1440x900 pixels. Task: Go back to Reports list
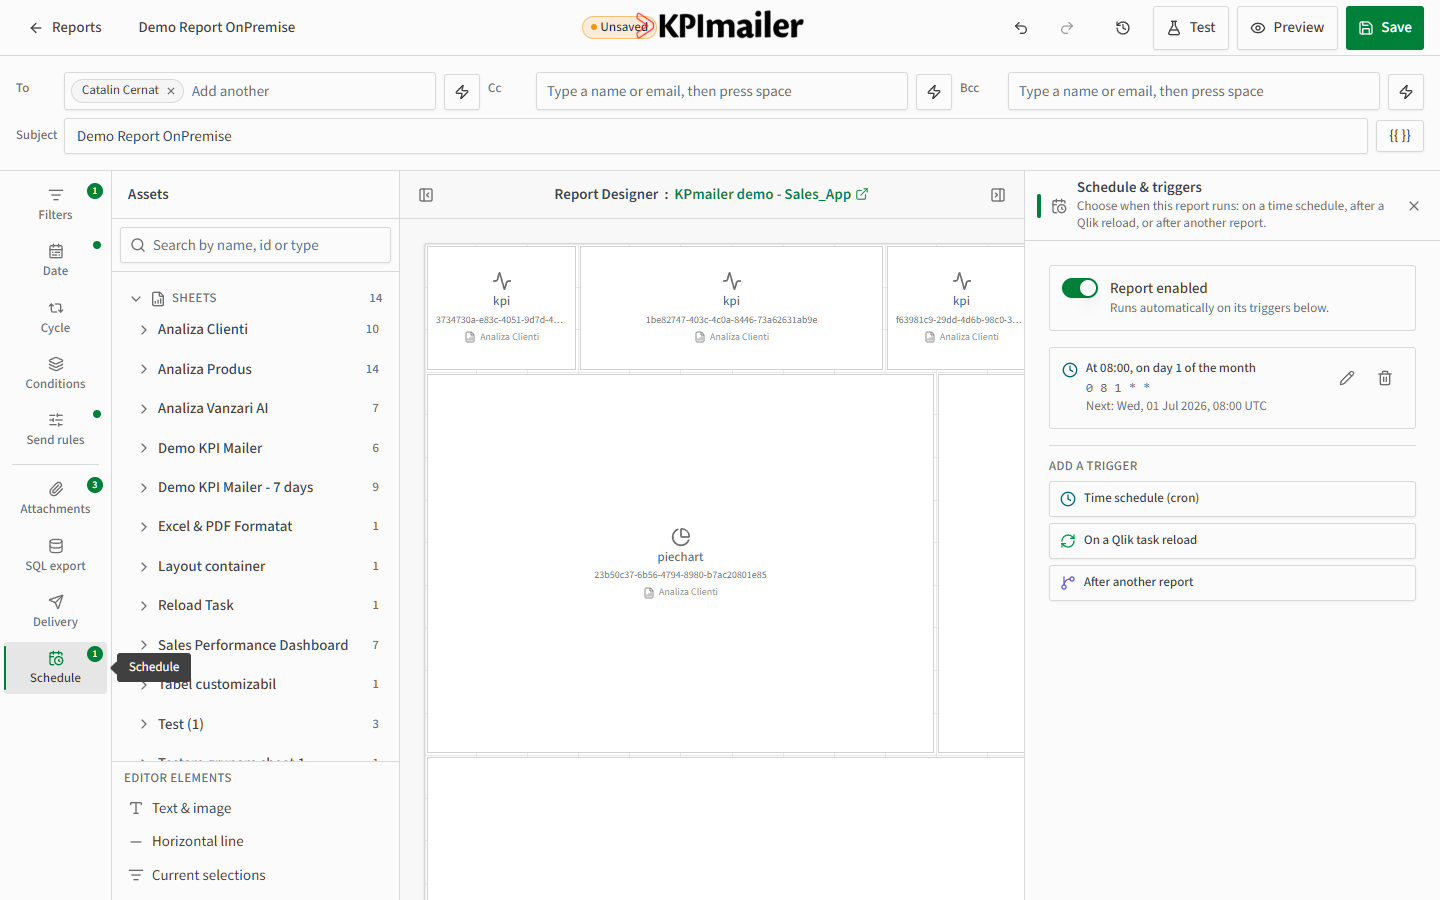tap(65, 28)
